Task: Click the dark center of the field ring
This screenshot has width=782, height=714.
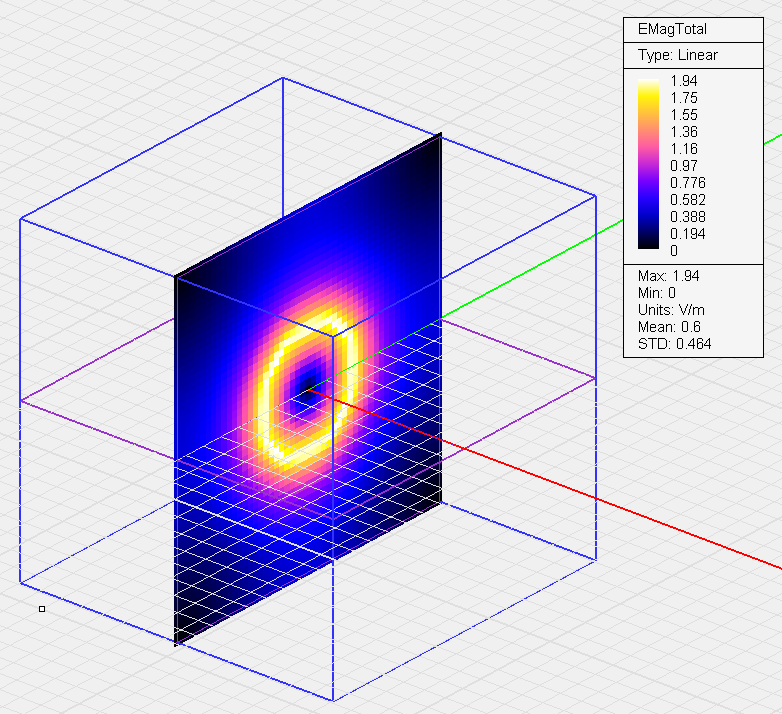Action: click(x=309, y=384)
